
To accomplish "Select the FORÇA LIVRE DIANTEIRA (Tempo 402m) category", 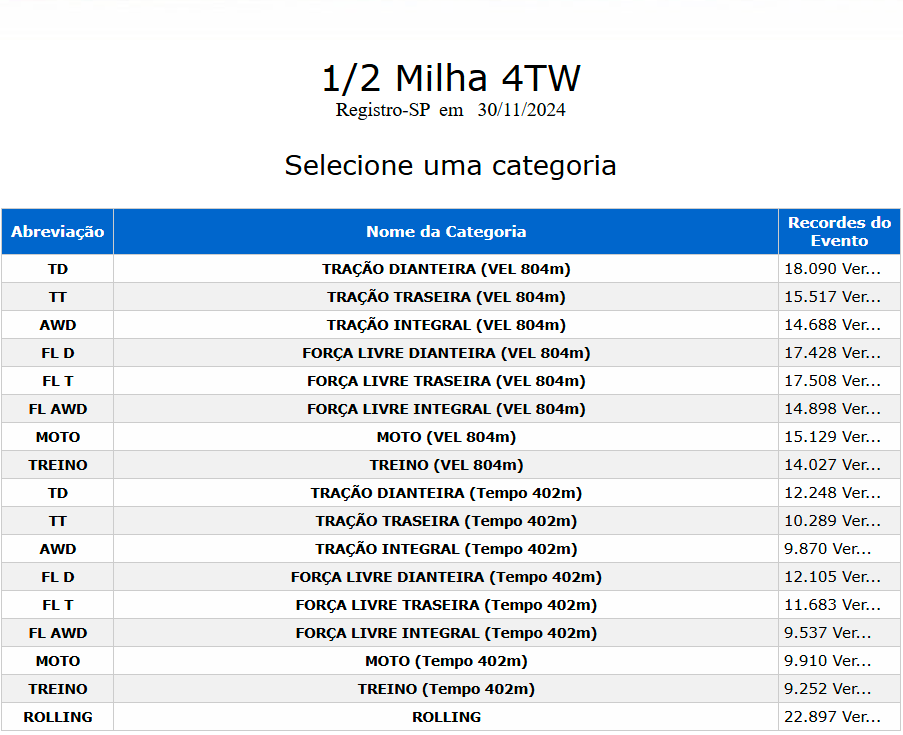I will tap(445, 576).
